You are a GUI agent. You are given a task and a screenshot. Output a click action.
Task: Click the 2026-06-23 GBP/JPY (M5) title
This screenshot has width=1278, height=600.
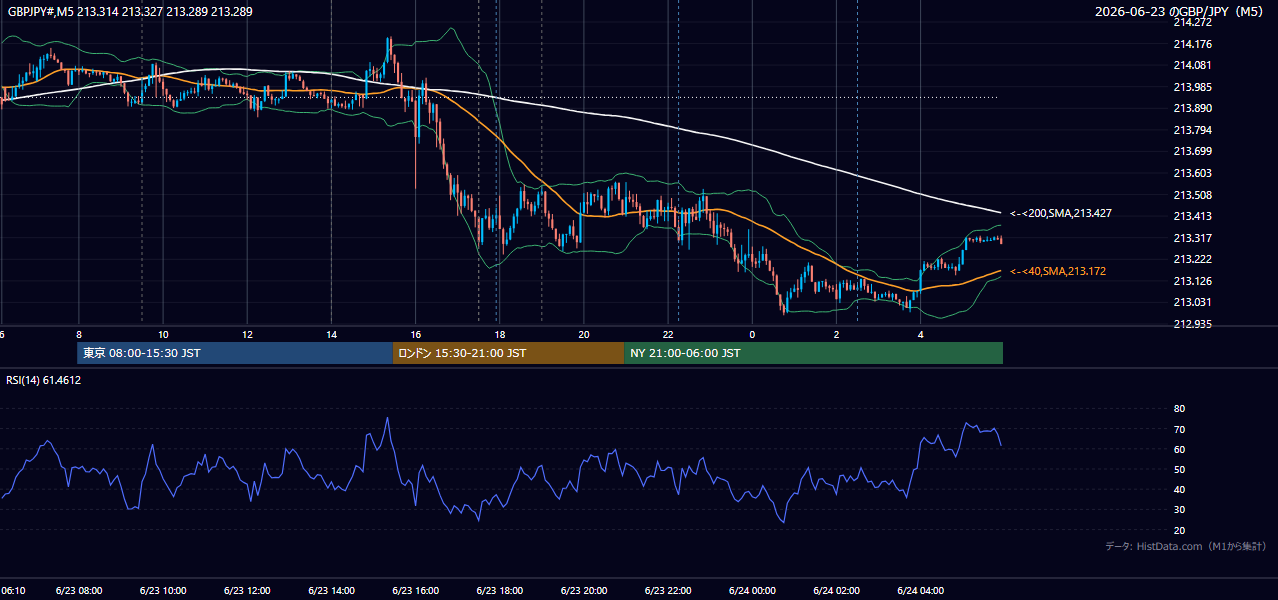tap(1181, 12)
